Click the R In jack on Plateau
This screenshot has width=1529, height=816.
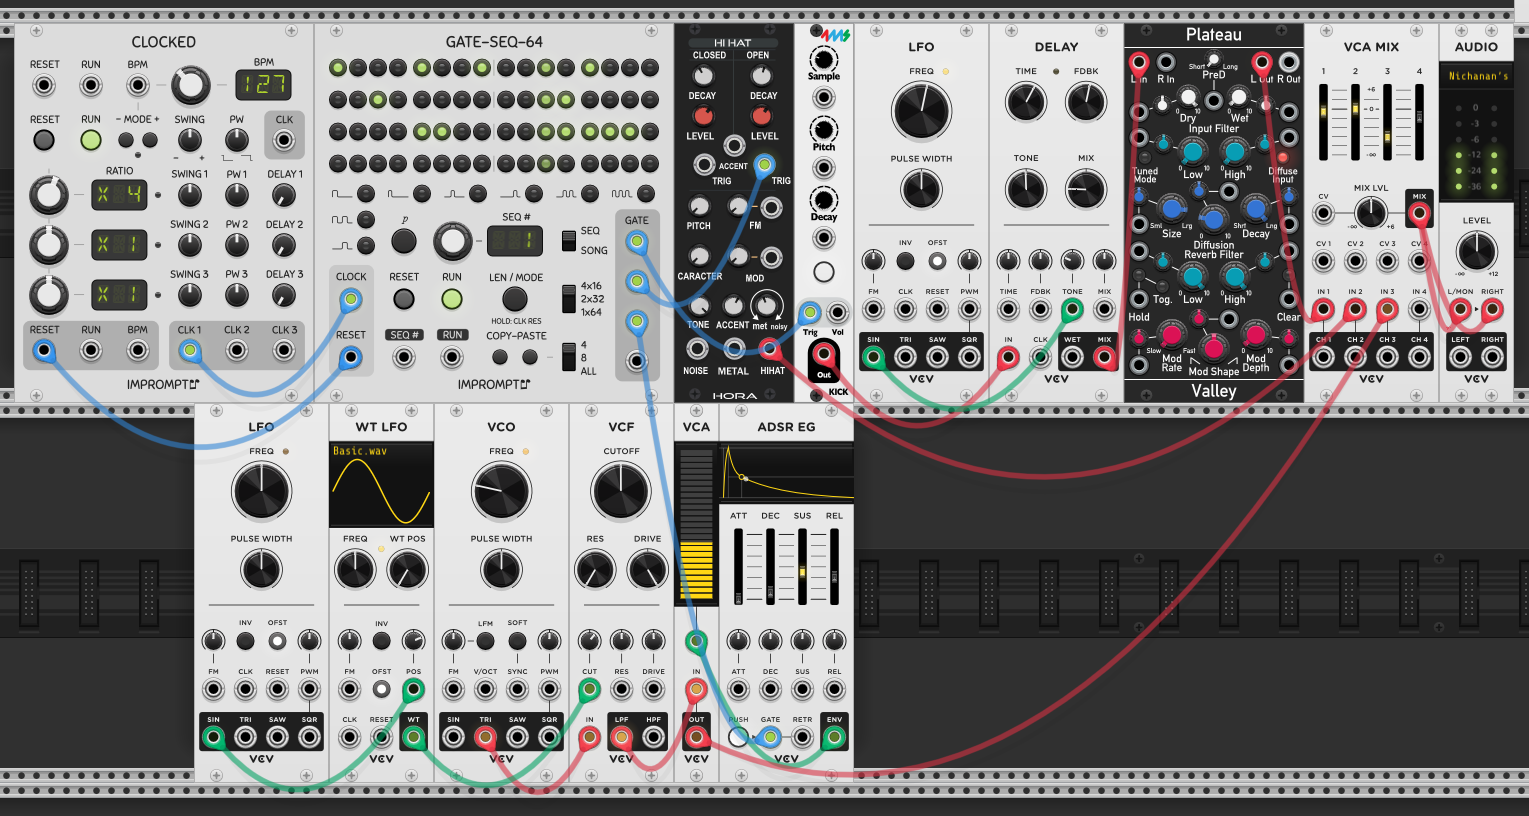1165,62
